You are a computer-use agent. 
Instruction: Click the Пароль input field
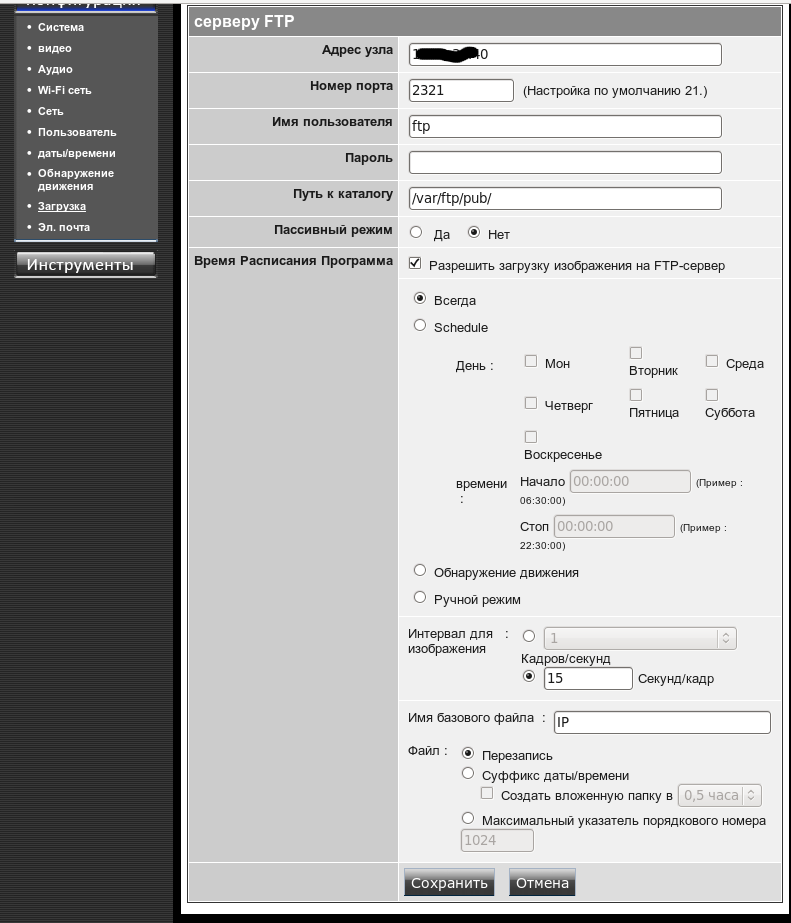pos(565,162)
